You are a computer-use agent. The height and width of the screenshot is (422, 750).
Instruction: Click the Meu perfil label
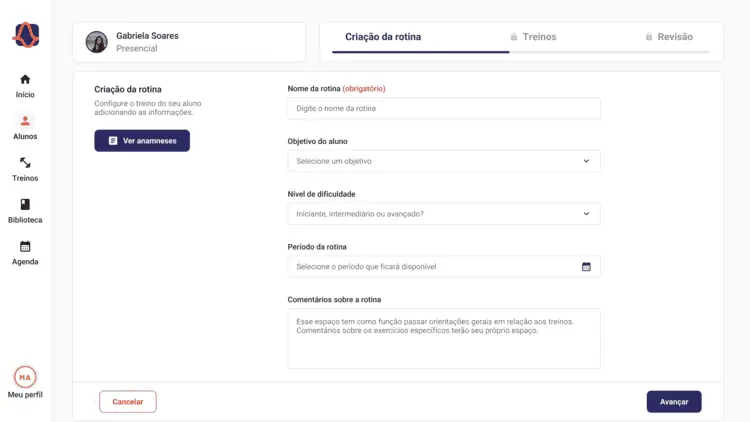pos(25,395)
